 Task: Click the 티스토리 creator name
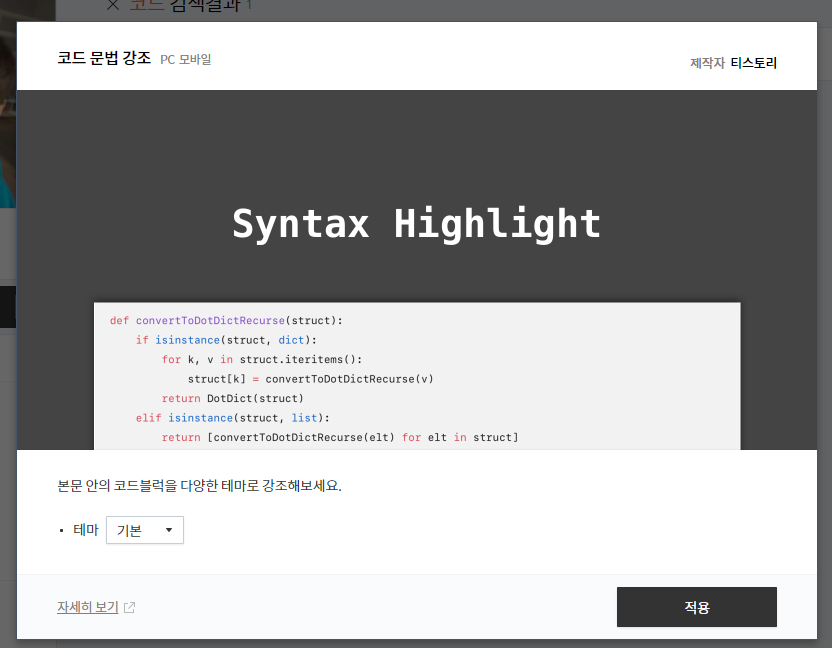[753, 63]
